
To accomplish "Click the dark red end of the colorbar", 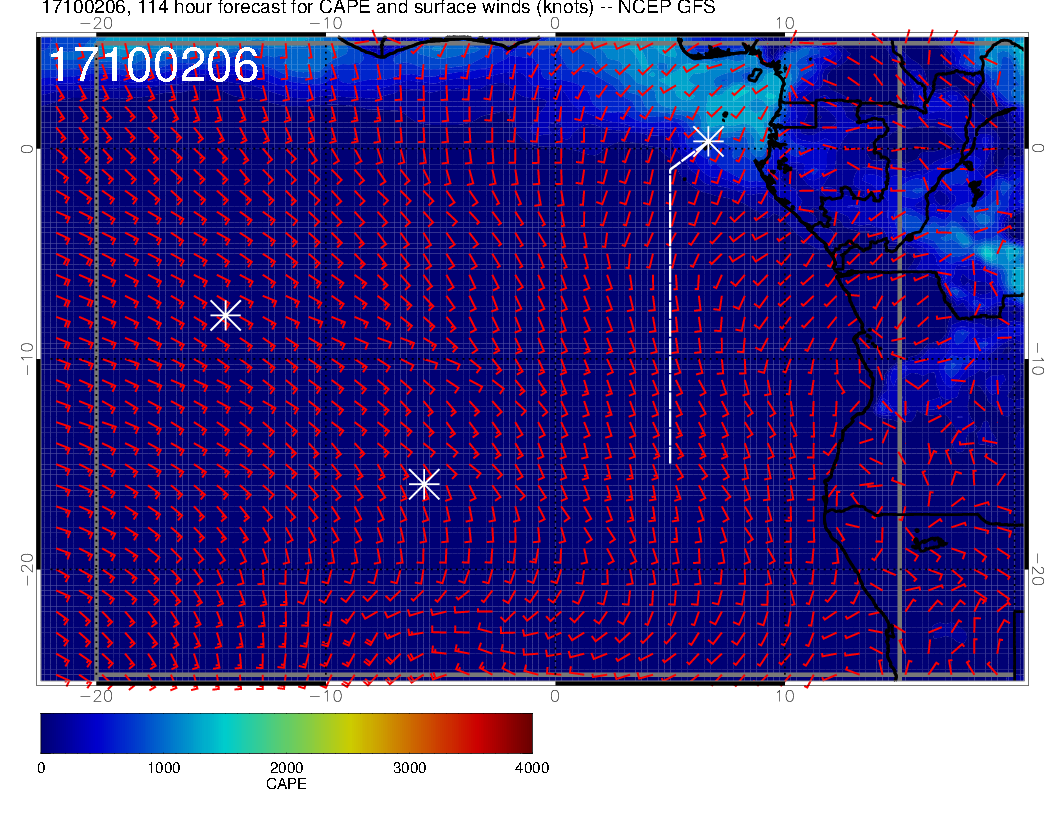I will coord(523,732).
